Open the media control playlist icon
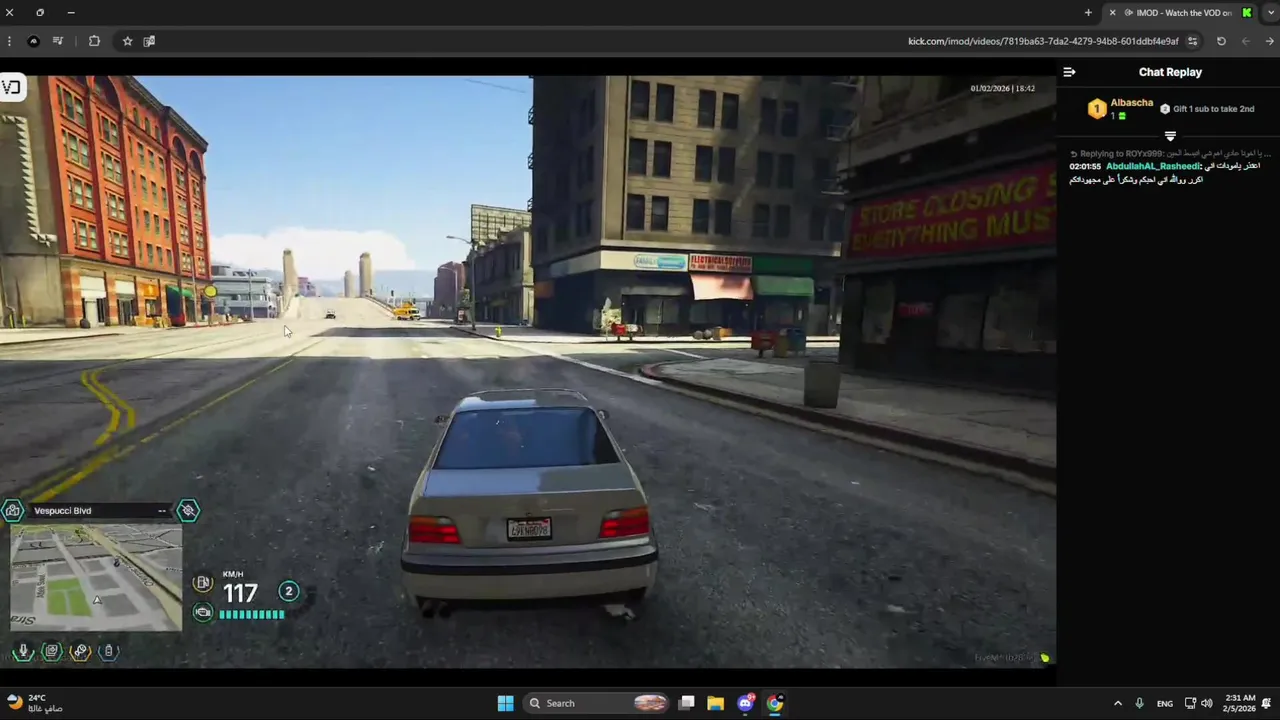The height and width of the screenshot is (720, 1280). click(x=58, y=41)
